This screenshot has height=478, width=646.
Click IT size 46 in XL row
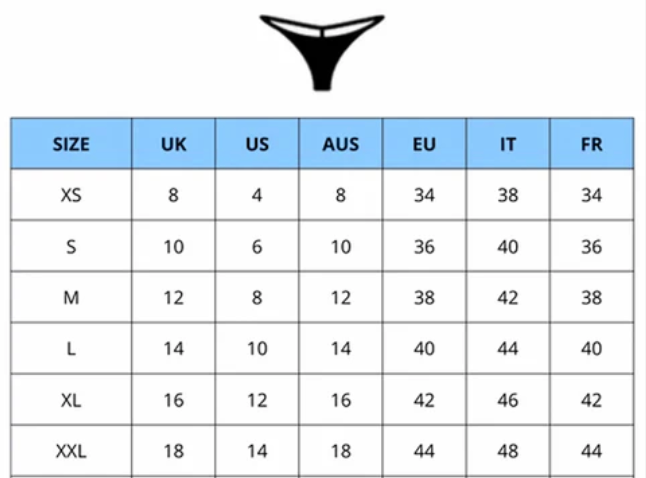[508, 400]
